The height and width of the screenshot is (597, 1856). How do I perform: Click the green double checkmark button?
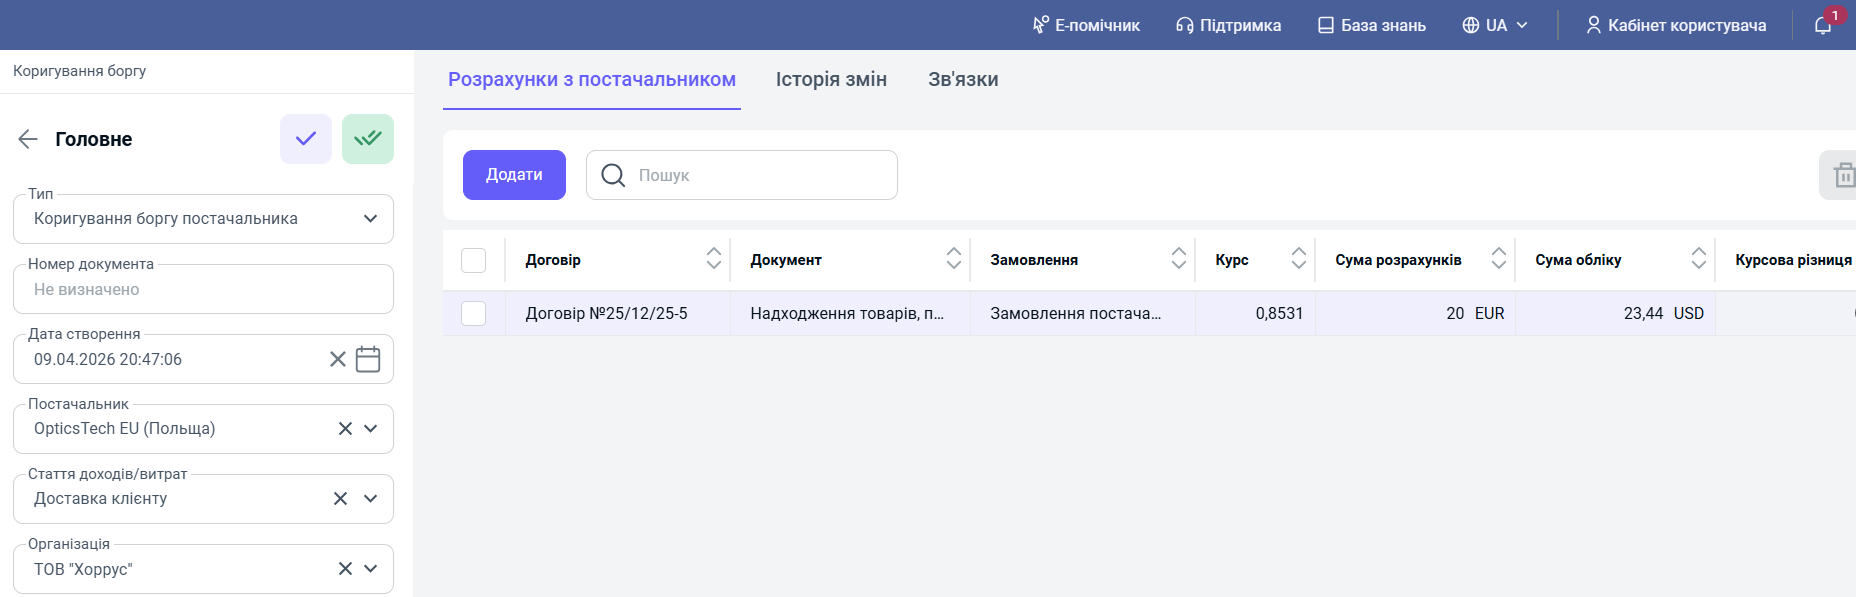coord(368,139)
